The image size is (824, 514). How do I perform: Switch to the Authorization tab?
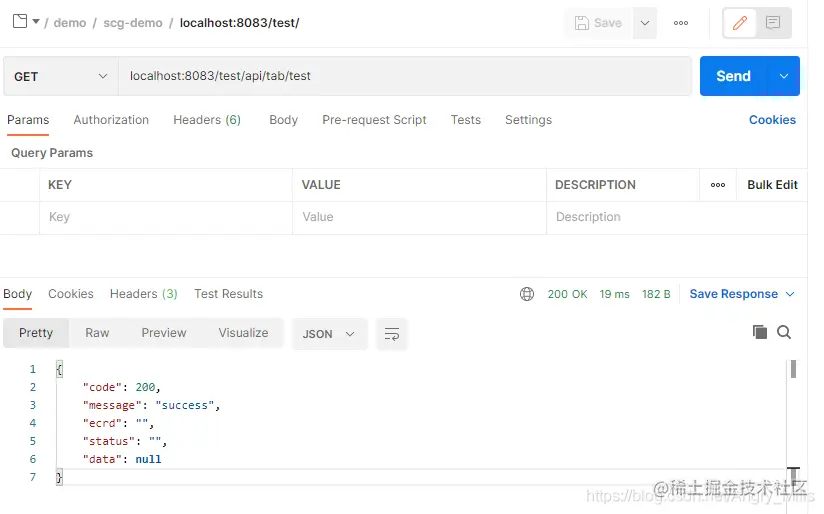111,120
